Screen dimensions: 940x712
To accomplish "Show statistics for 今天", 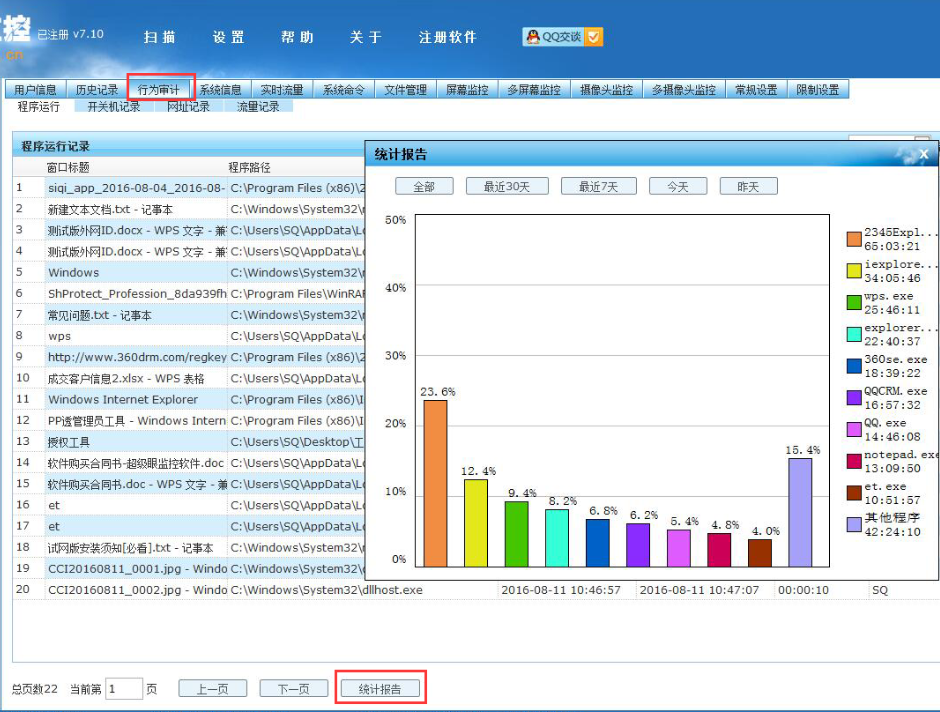I will pyautogui.click(x=678, y=186).
